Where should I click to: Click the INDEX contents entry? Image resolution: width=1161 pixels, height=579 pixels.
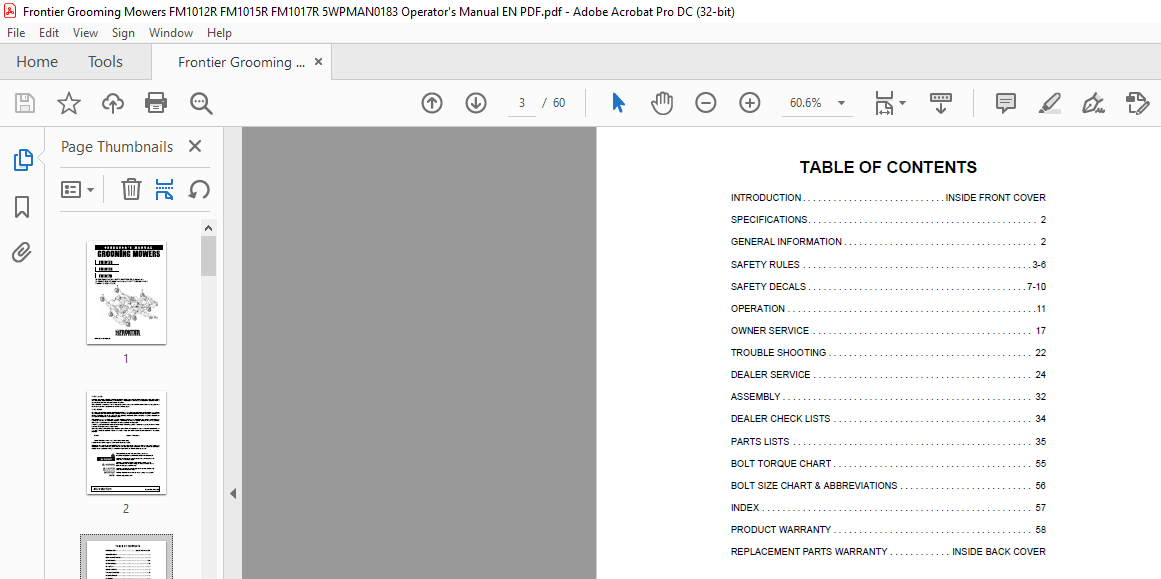(888, 508)
